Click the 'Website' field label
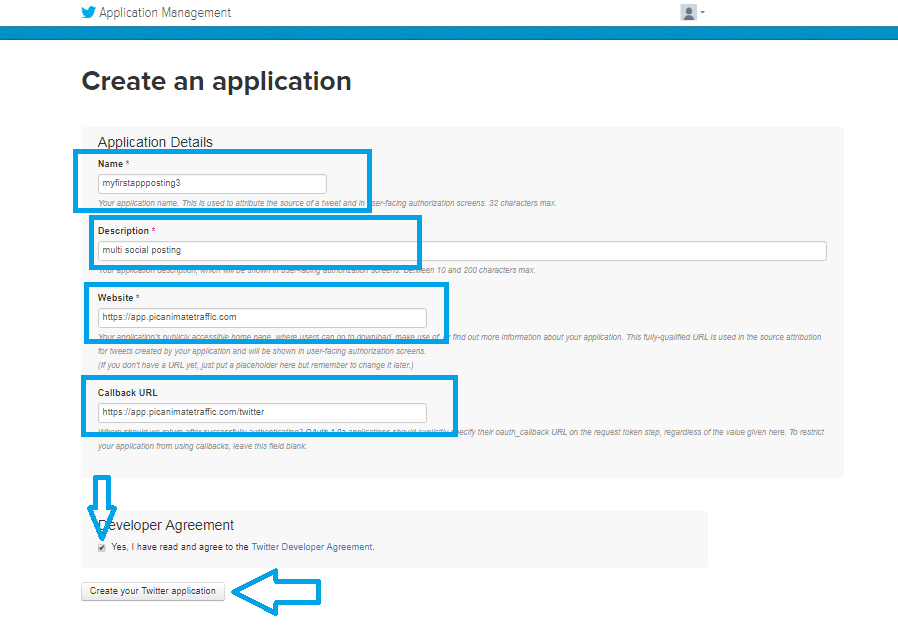The height and width of the screenshot is (626, 898). 115,298
